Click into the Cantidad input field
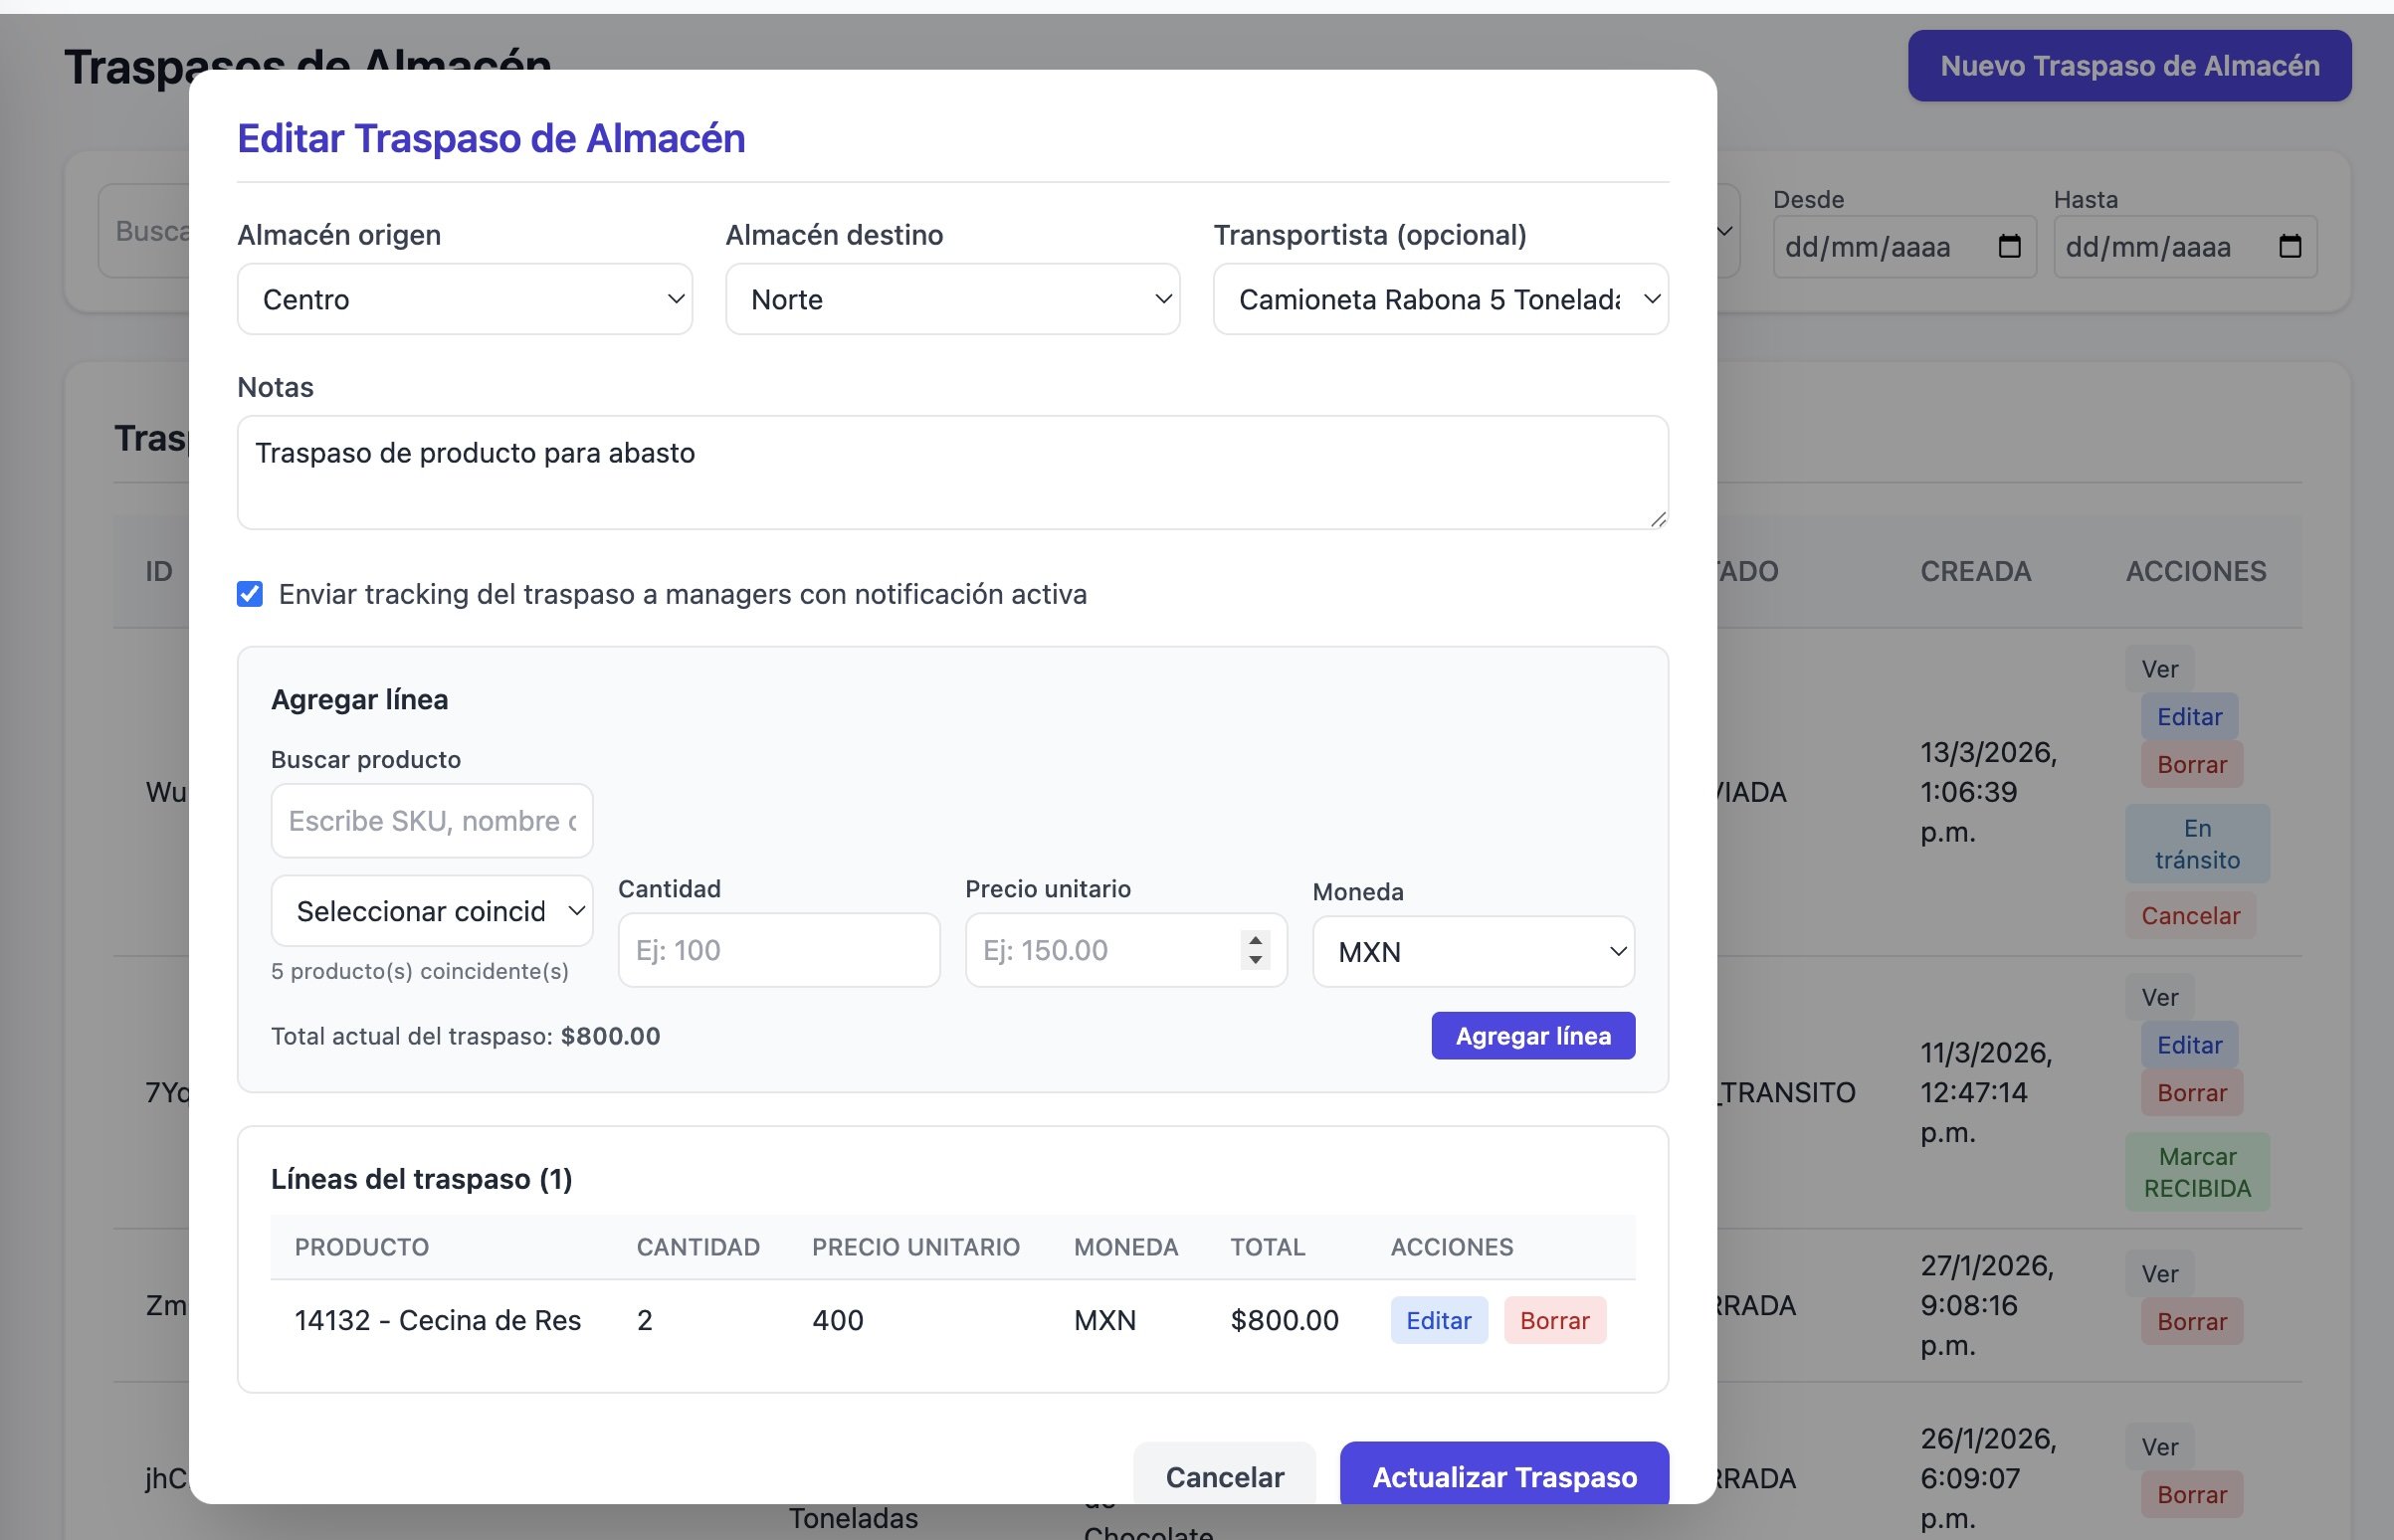2394x1540 pixels. (x=778, y=950)
